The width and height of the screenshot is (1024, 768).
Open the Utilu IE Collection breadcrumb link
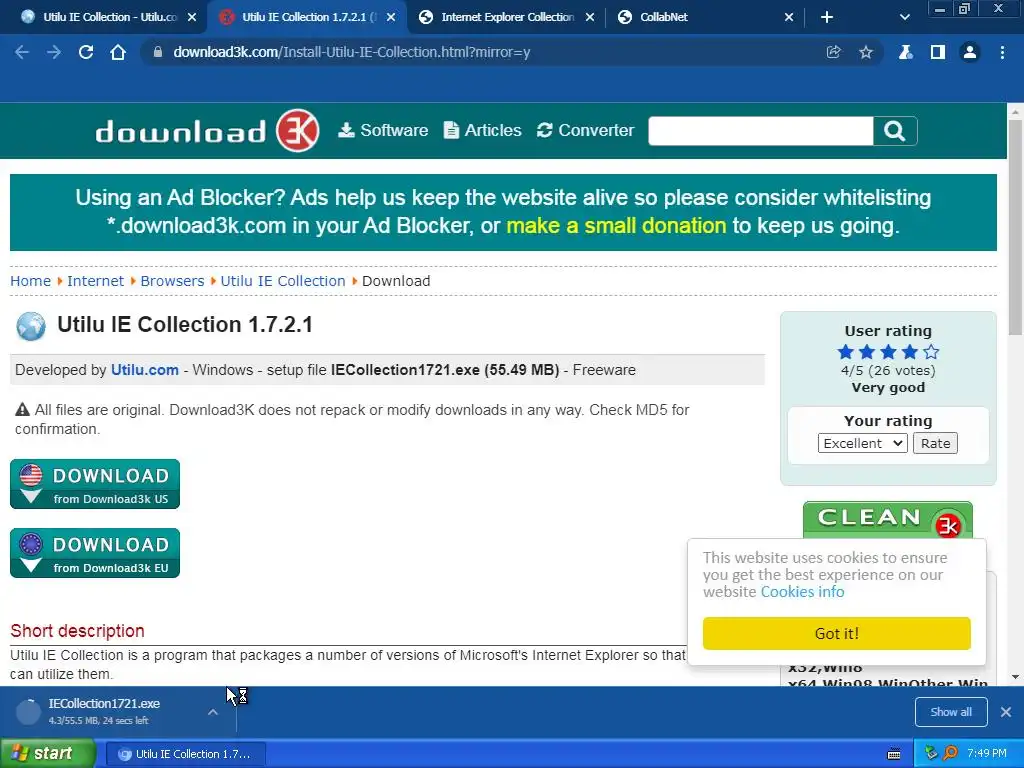(x=283, y=281)
